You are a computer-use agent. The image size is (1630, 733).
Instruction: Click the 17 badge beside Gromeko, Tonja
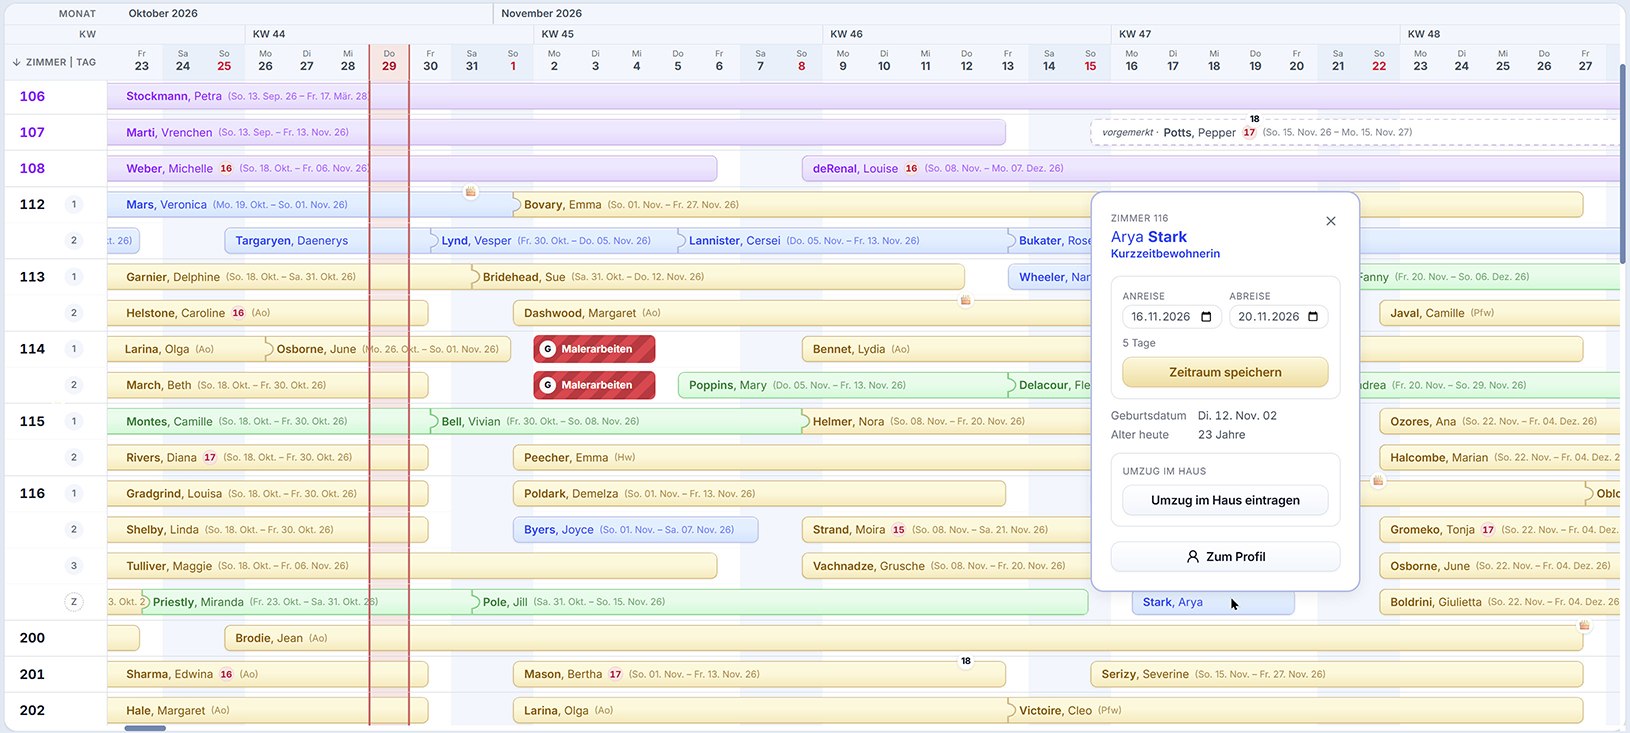(x=1488, y=530)
